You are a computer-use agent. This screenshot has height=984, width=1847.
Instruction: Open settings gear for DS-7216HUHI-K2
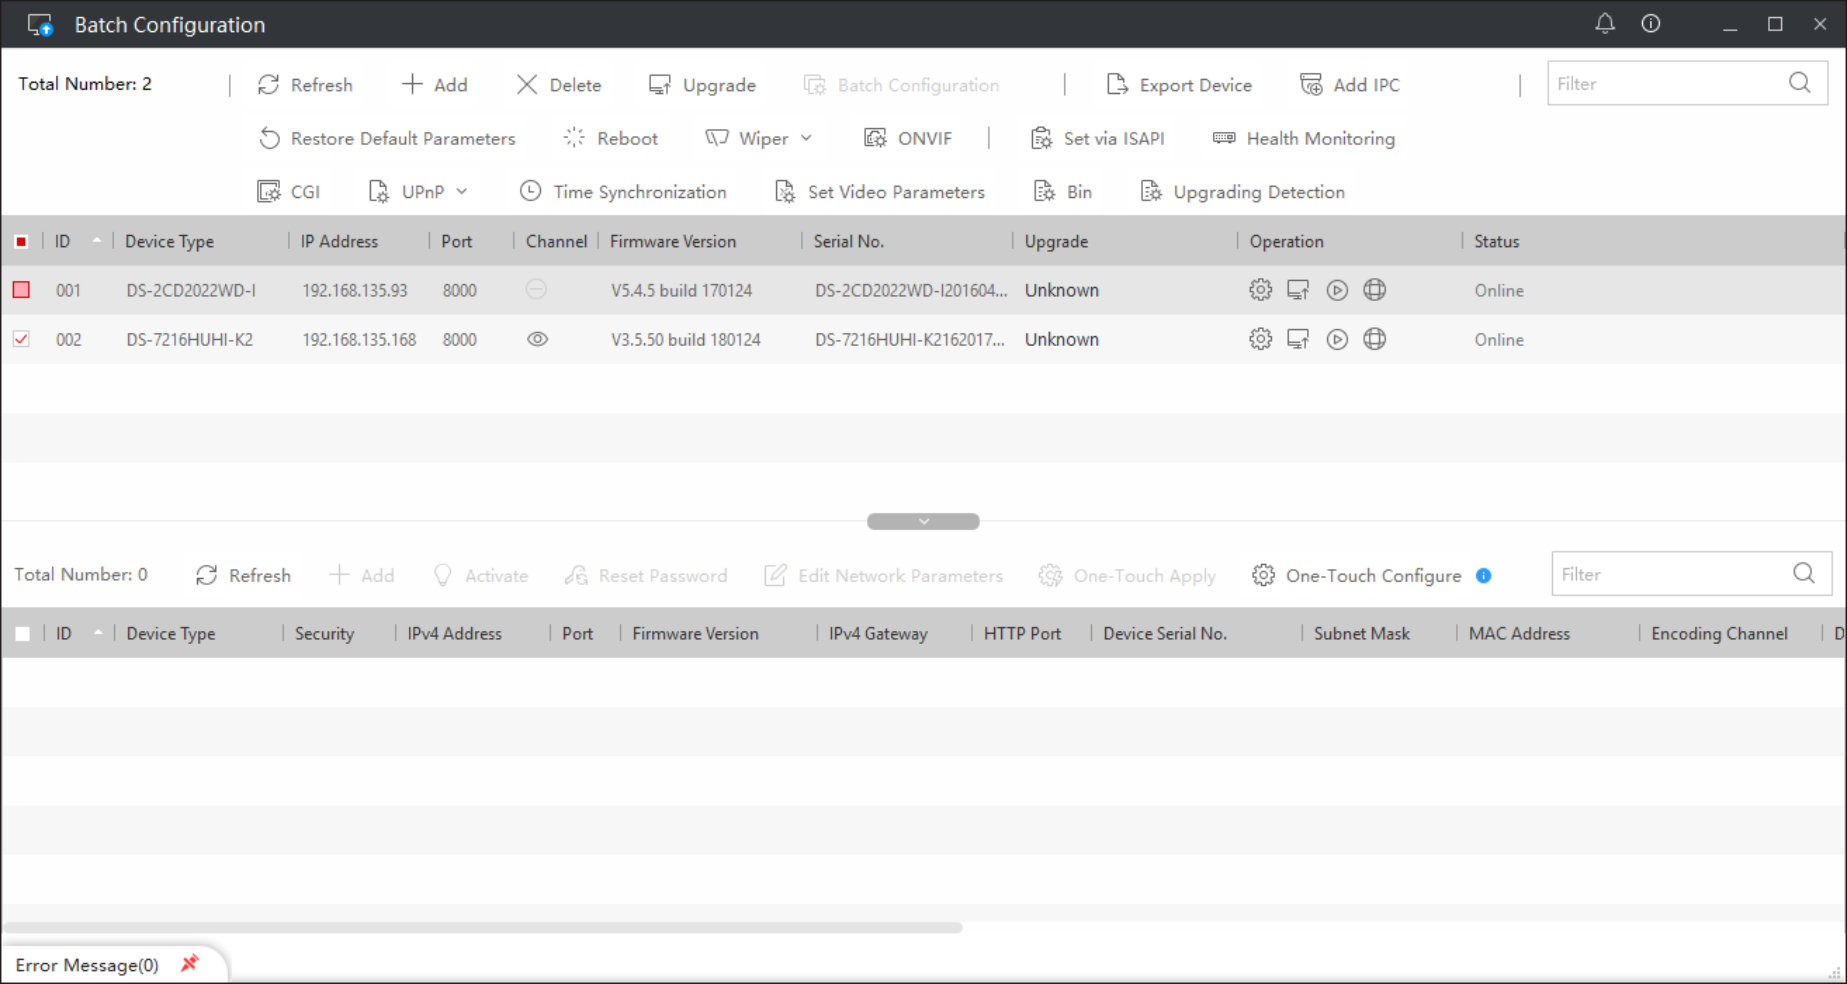pos(1260,339)
